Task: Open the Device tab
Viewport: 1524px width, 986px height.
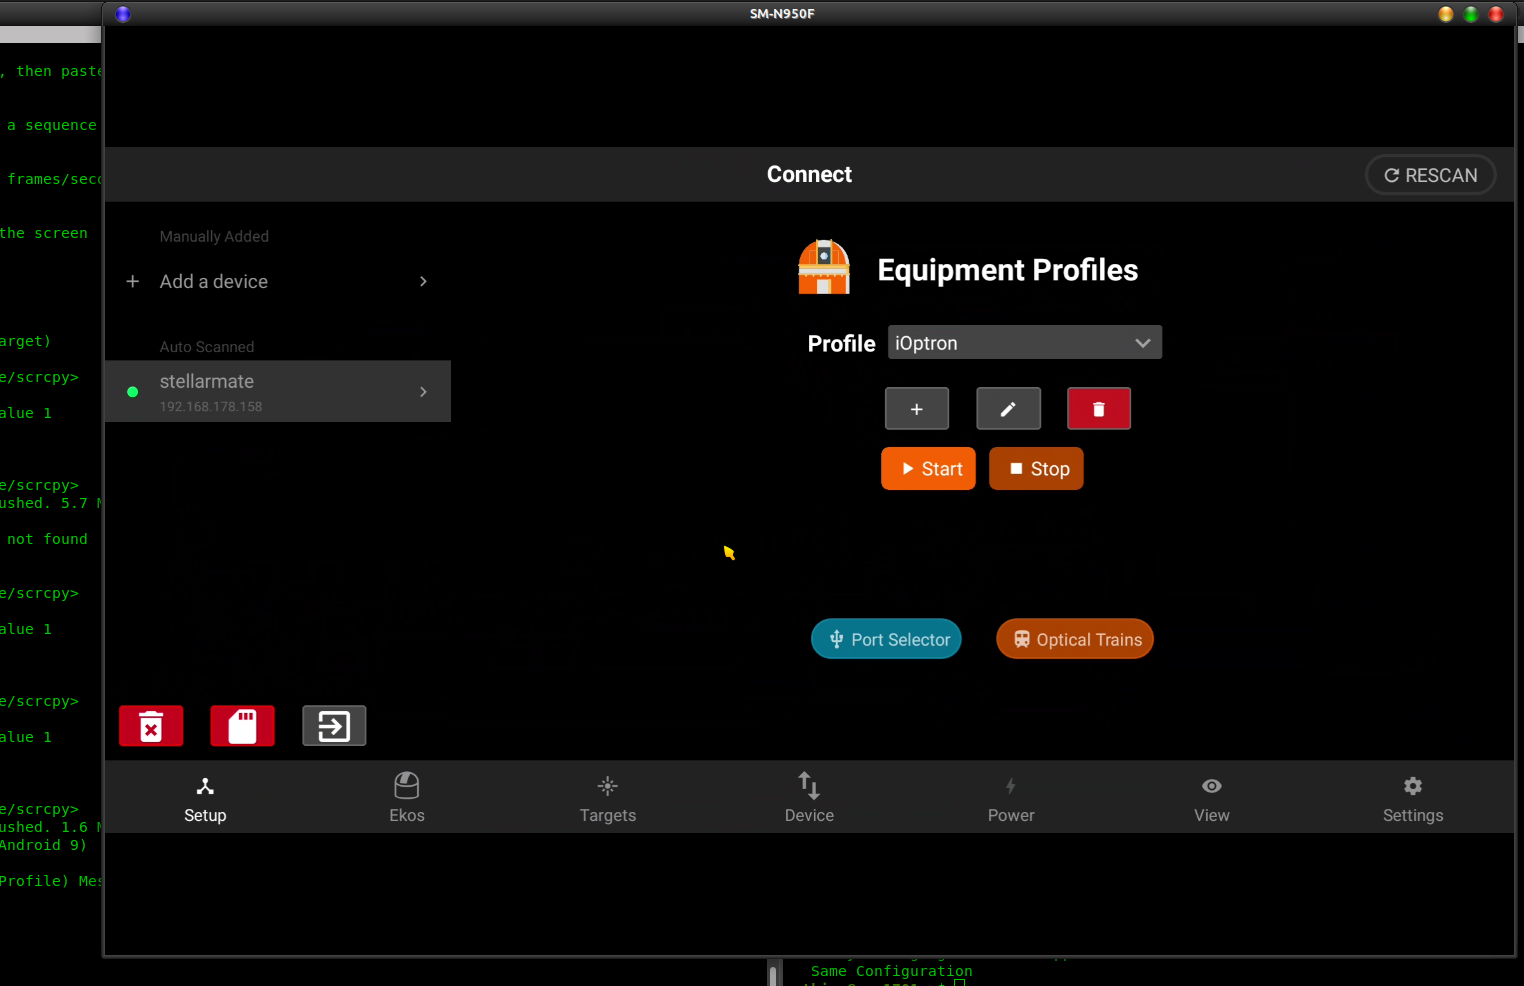Action: tap(809, 797)
